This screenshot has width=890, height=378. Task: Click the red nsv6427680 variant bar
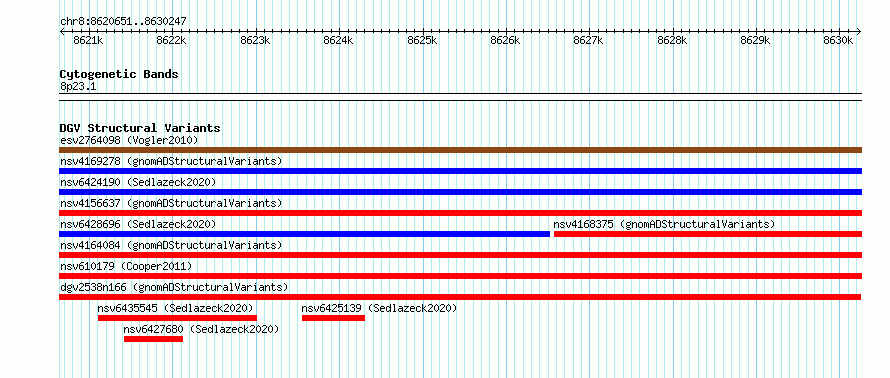coord(153,339)
